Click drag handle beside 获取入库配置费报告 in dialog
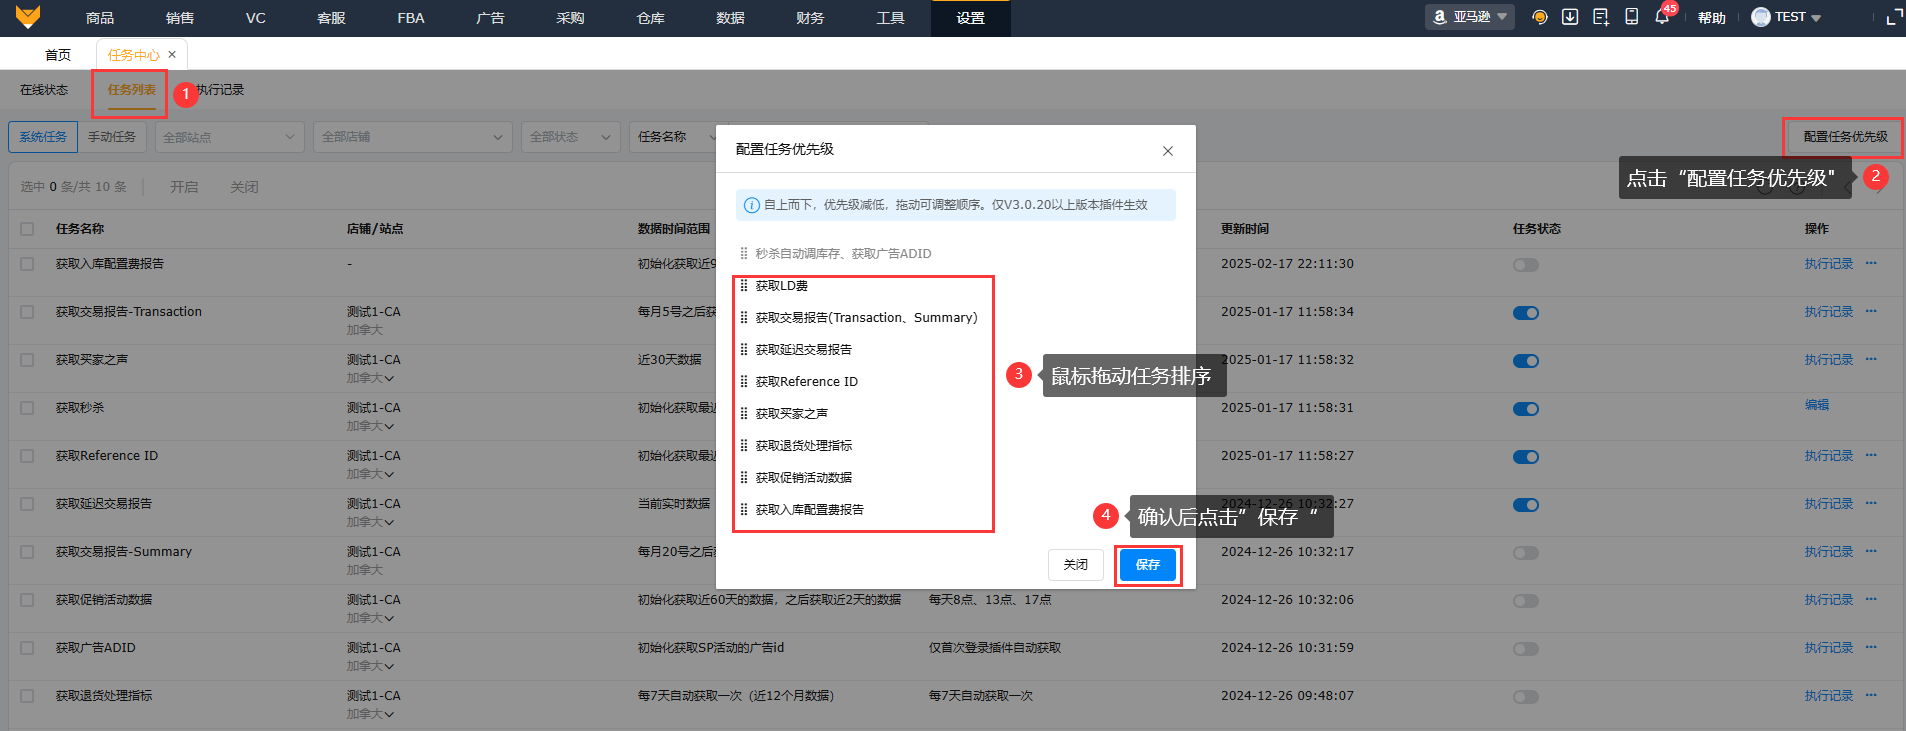 744,510
